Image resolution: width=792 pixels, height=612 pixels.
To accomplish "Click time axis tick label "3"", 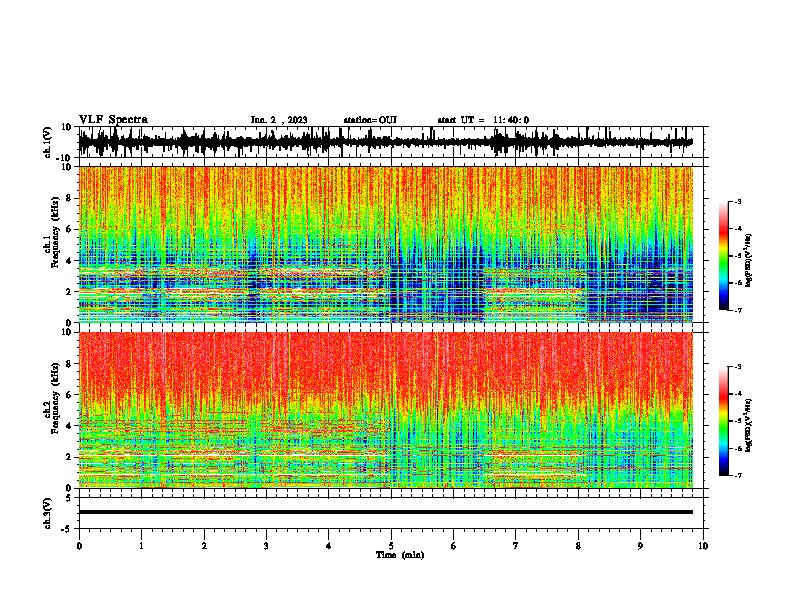I will 266,546.
